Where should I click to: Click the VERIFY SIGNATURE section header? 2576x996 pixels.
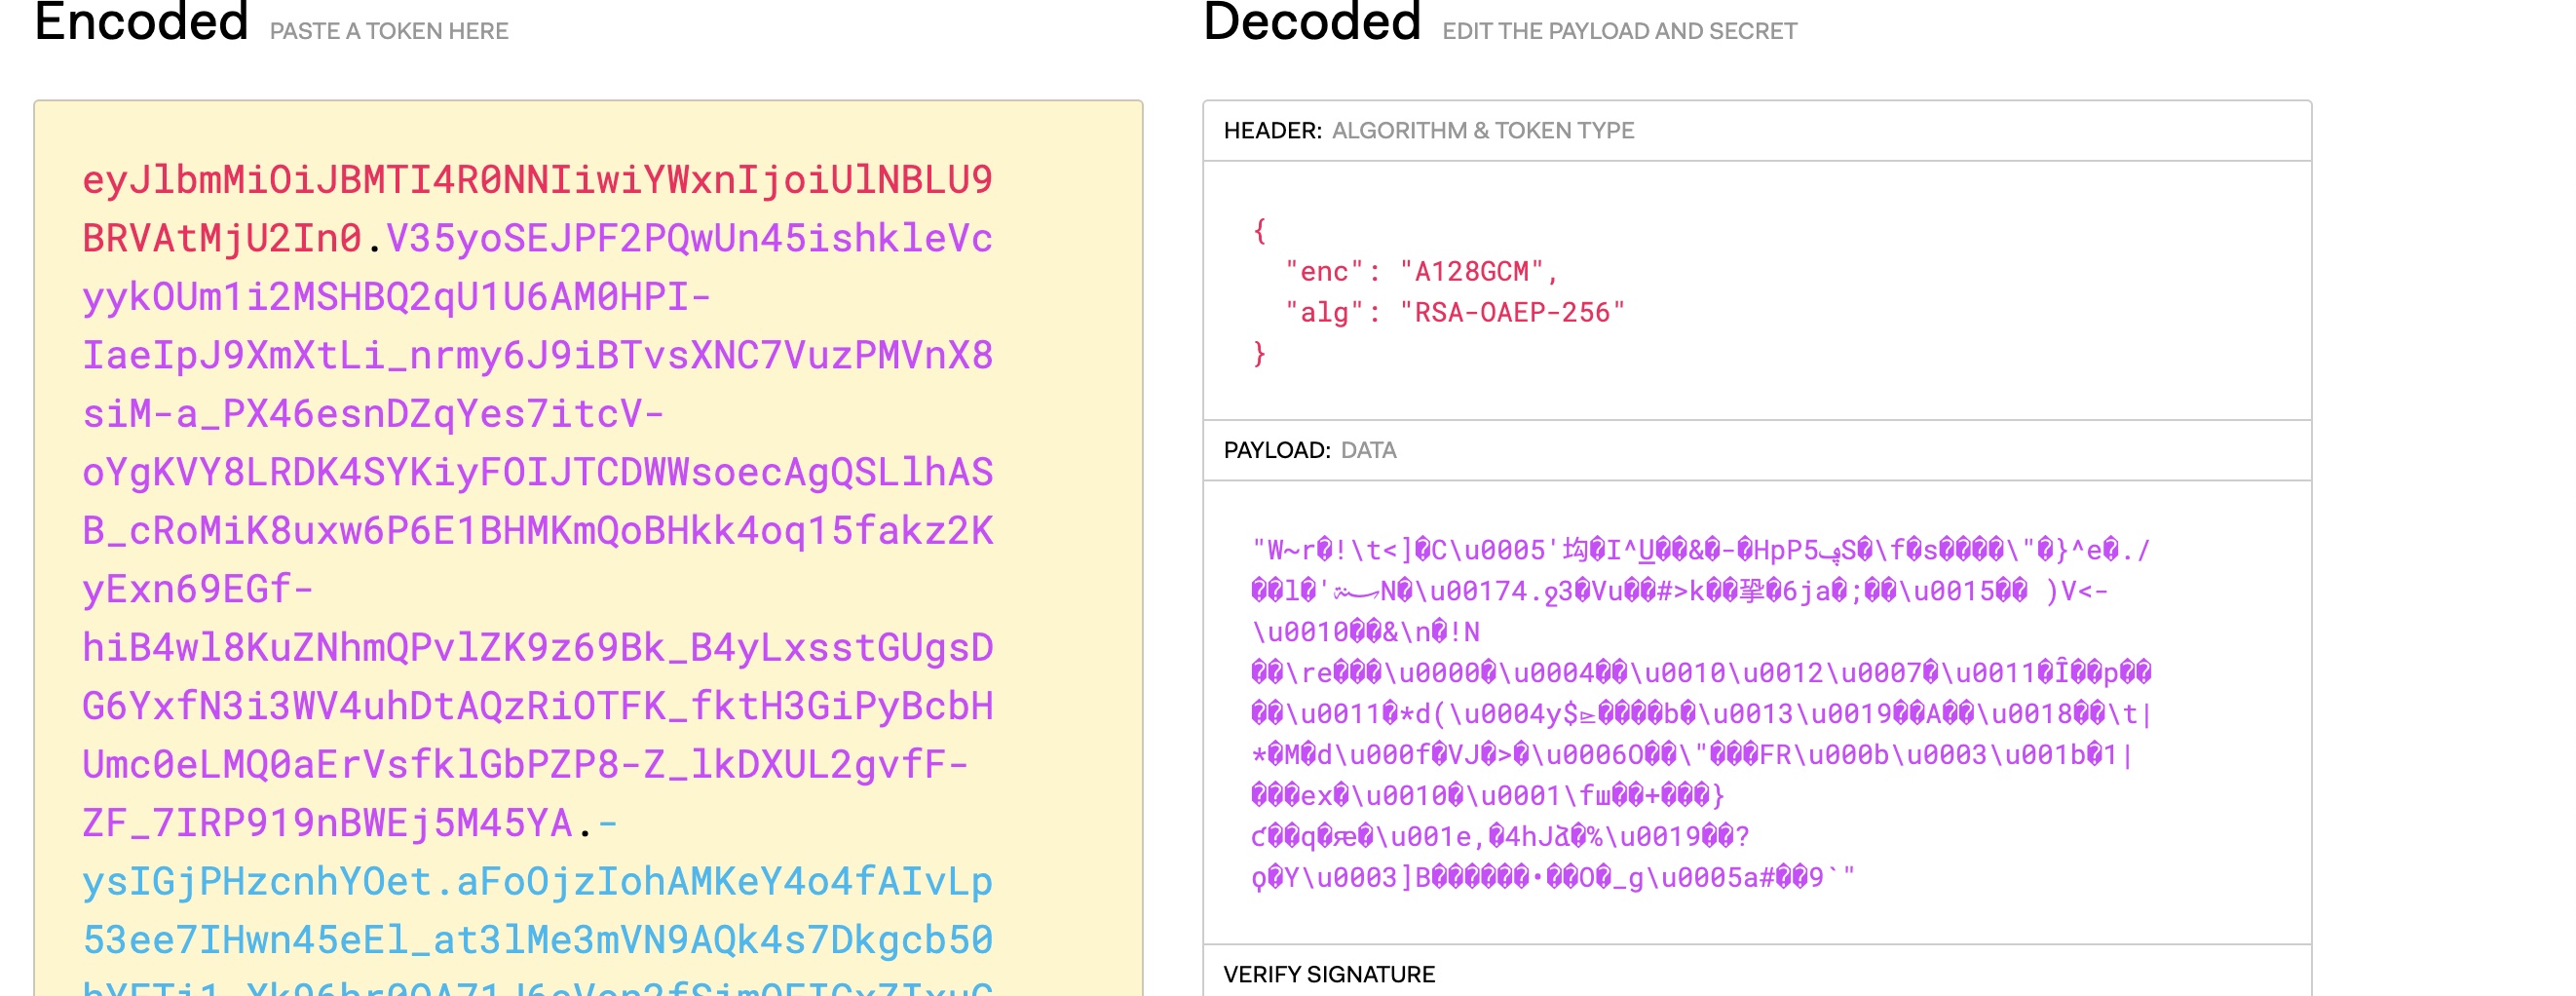1330,973
